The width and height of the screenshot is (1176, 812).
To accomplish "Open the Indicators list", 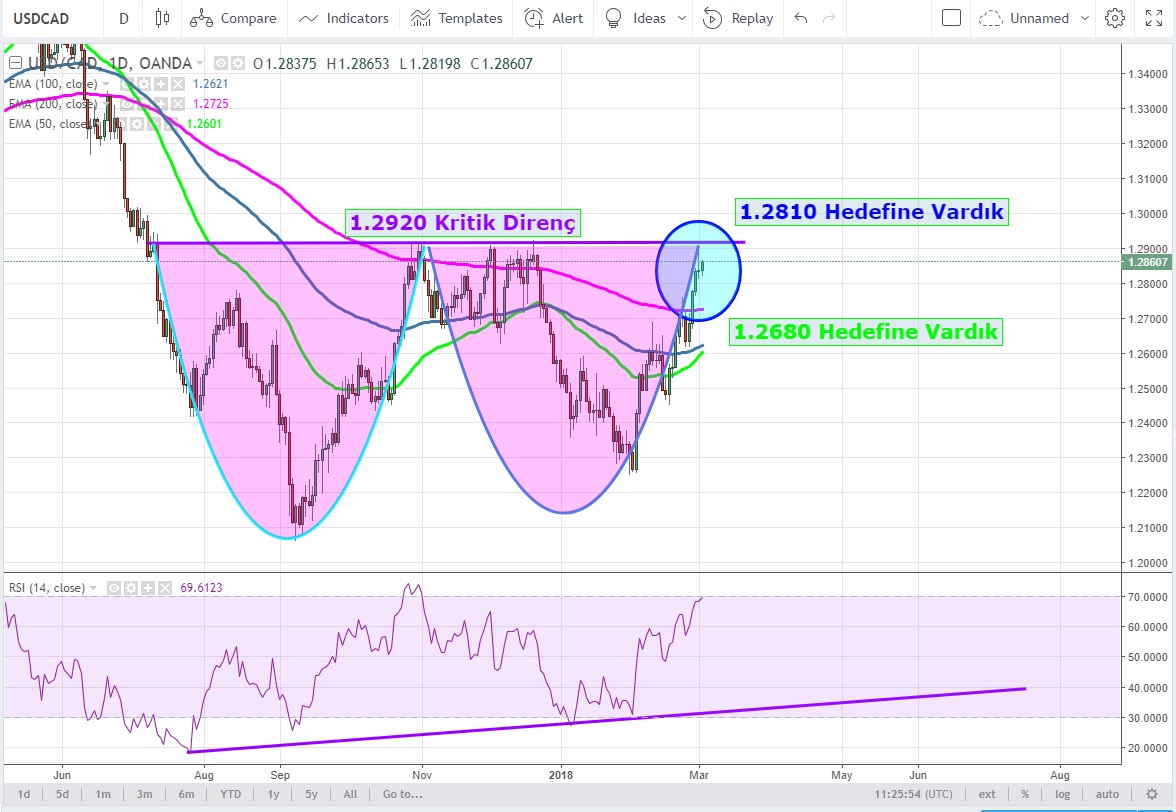I will pyautogui.click(x=344, y=18).
